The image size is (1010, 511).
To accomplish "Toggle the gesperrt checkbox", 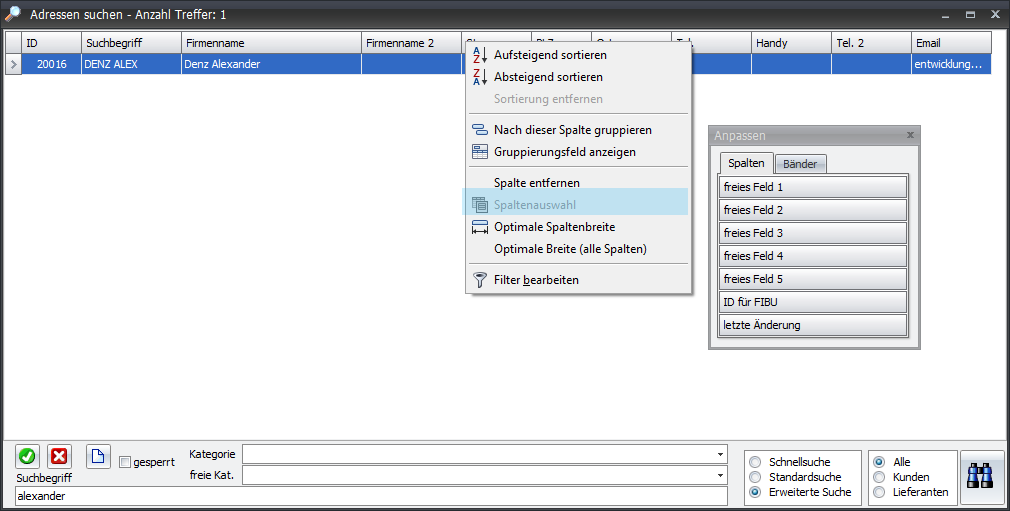I will point(125,462).
